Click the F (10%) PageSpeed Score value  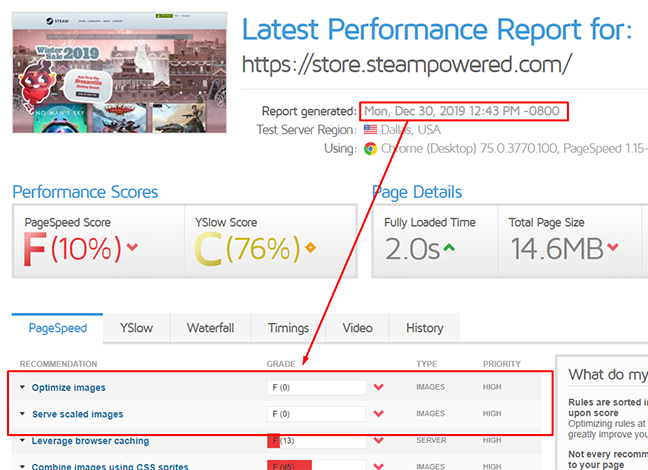pyautogui.click(x=73, y=248)
